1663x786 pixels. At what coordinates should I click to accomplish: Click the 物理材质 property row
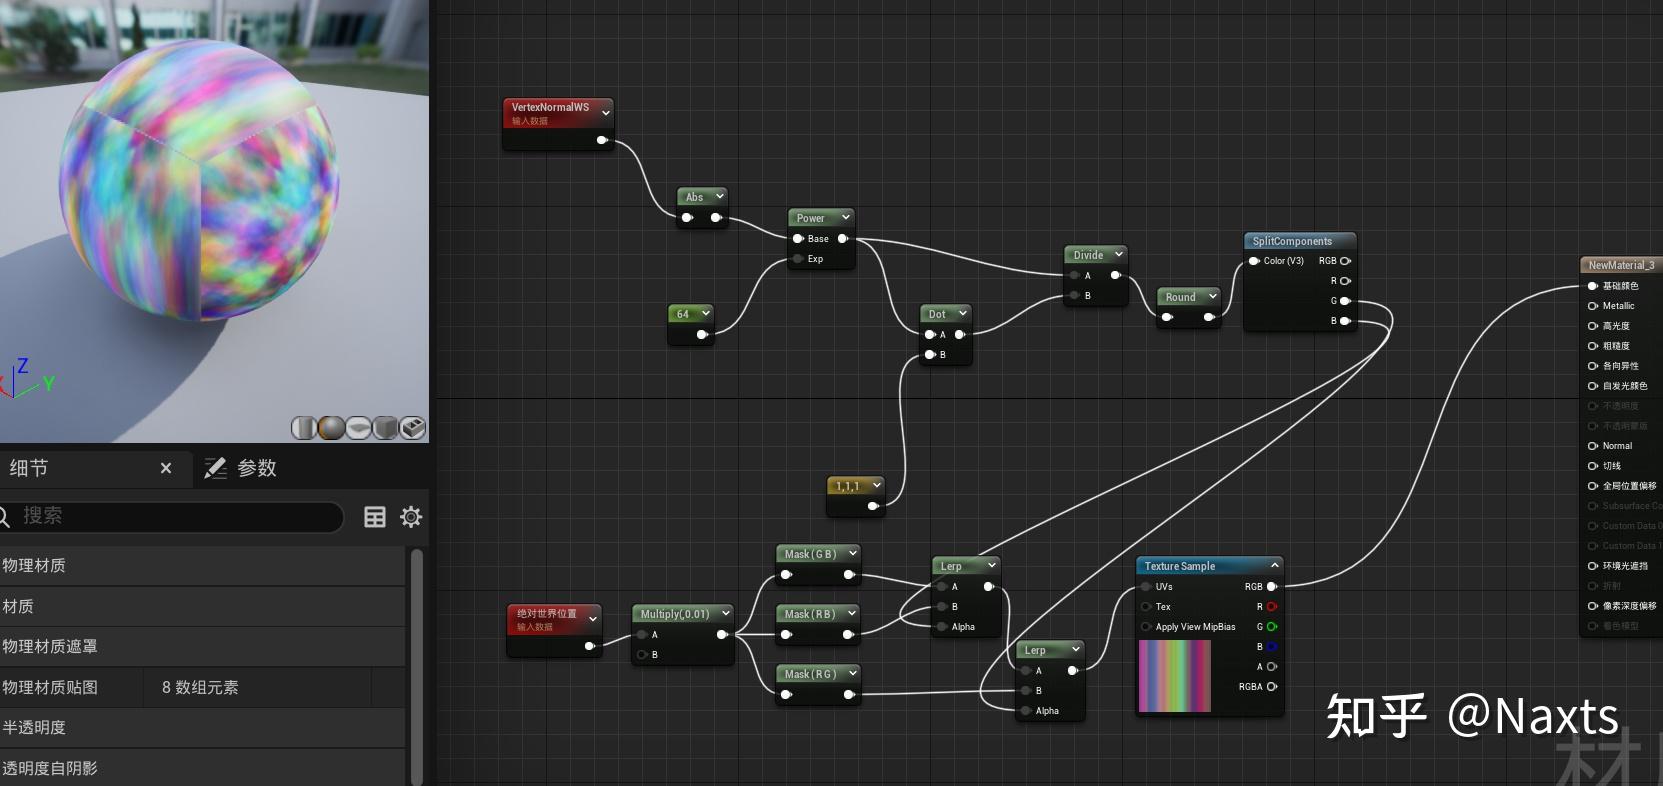(202, 565)
